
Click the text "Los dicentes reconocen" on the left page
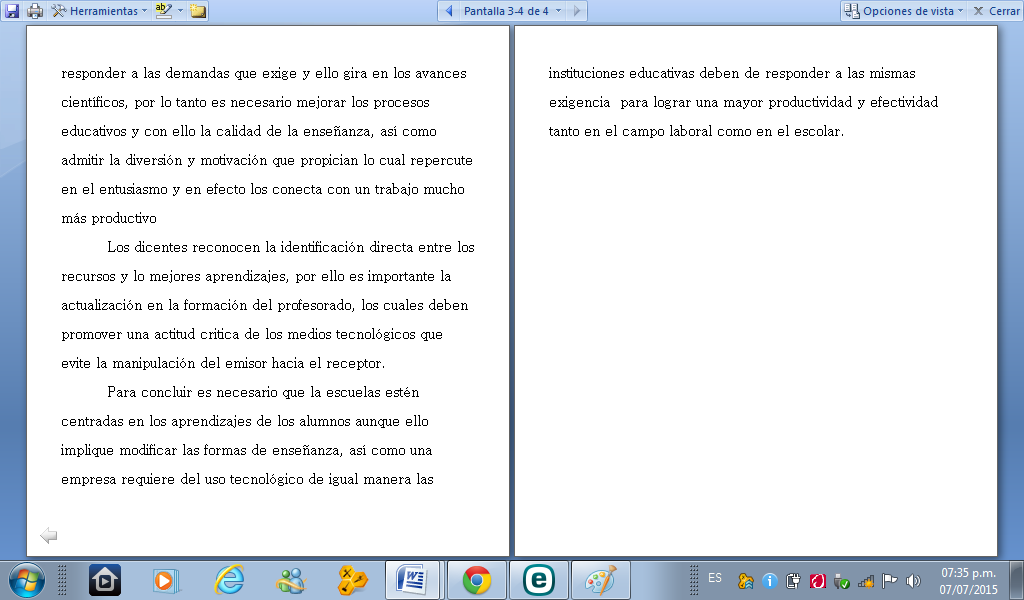pos(184,247)
